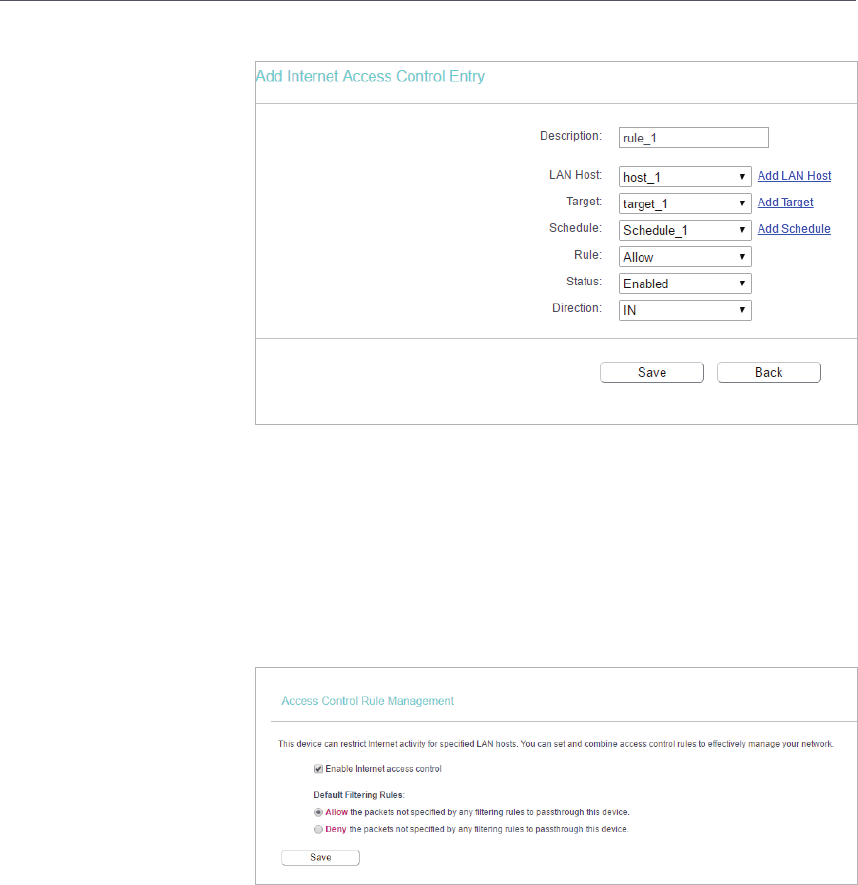Open the Rule dropdown set to Allow

685,257
